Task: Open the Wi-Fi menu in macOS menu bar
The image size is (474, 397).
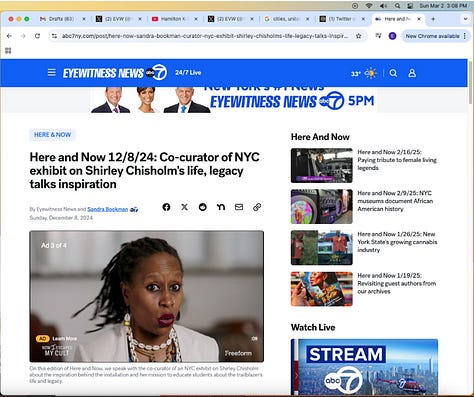Action: [369, 6]
